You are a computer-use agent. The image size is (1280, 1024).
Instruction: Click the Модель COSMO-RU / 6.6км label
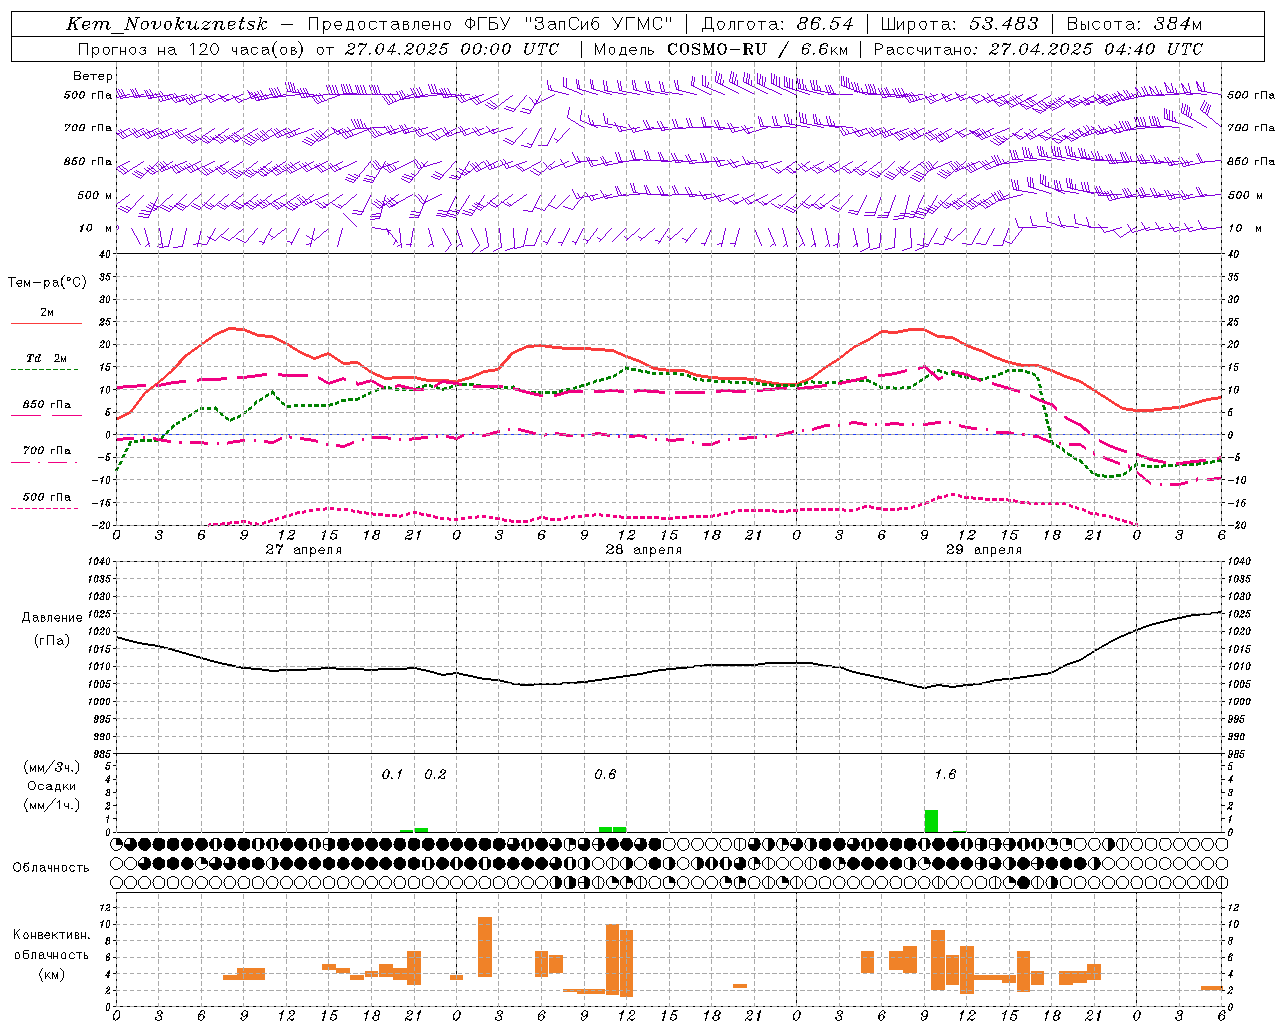[721, 49]
